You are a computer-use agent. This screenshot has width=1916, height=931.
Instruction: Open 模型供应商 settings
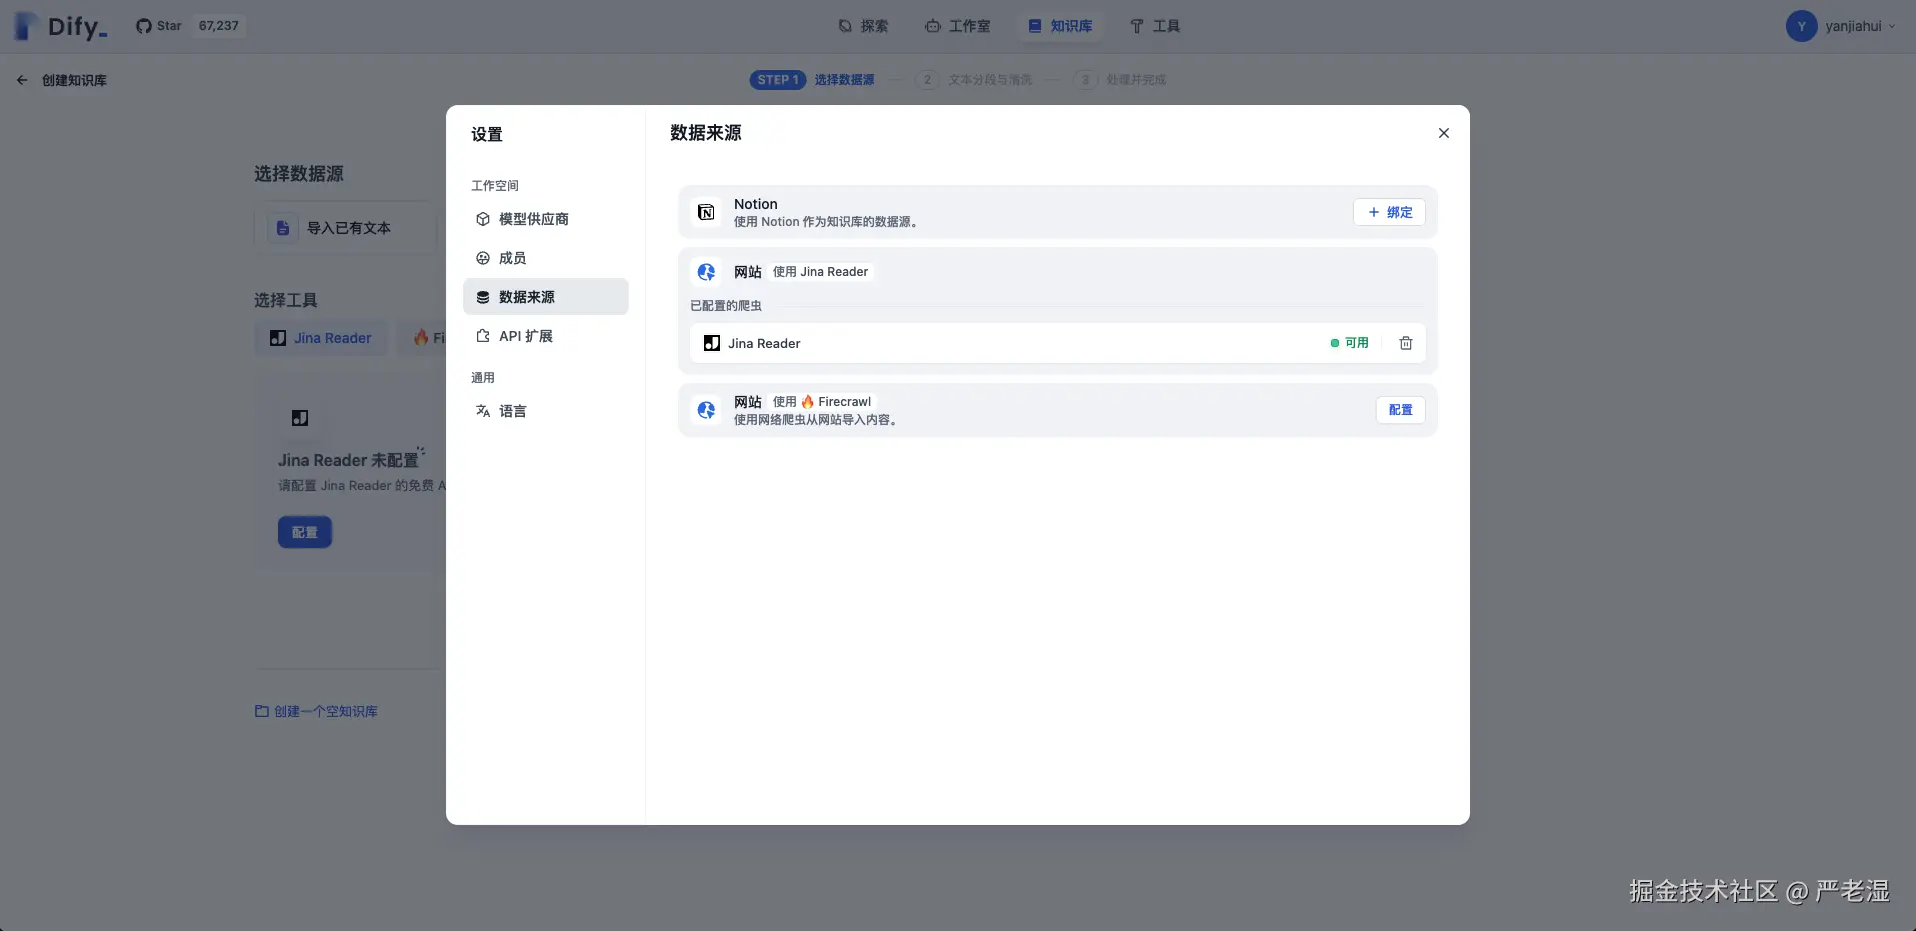[x=546, y=219]
